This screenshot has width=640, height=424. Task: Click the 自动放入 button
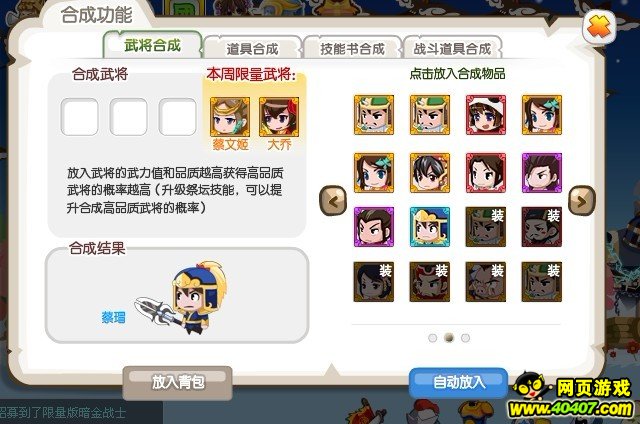[x=458, y=382]
